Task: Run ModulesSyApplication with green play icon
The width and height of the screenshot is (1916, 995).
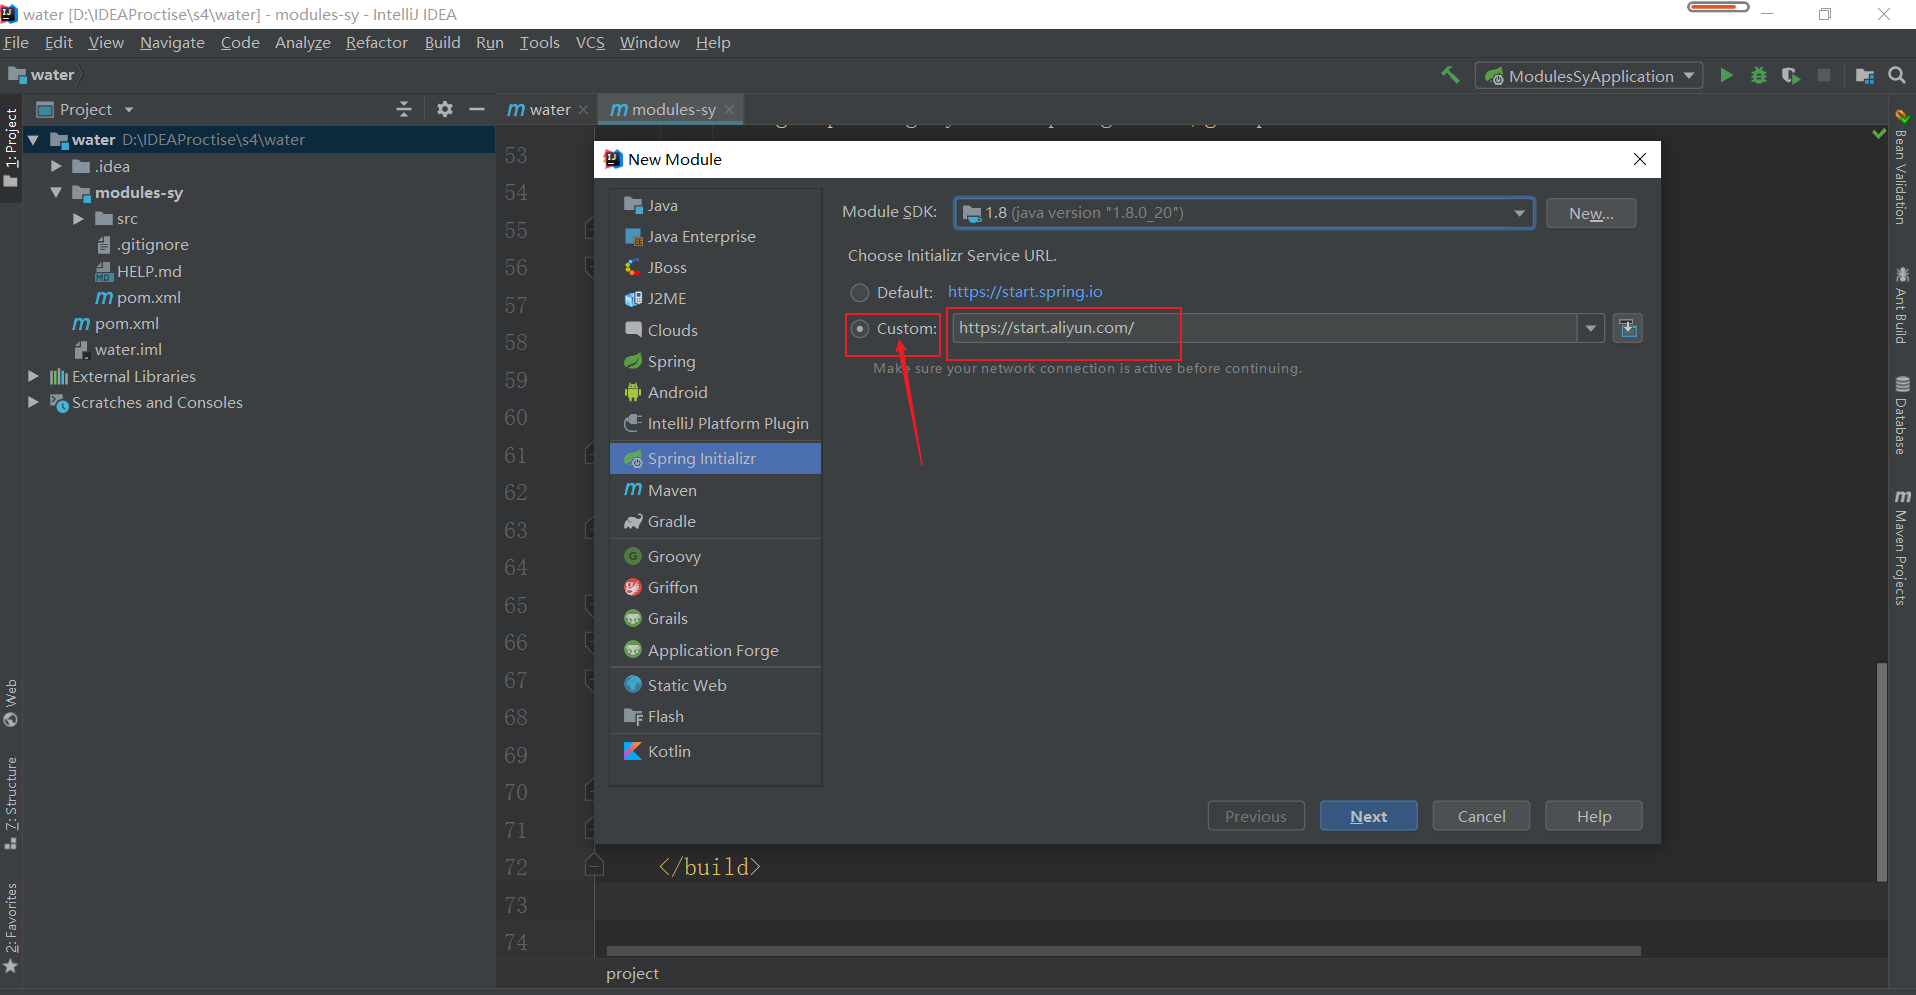Action: pos(1726,75)
